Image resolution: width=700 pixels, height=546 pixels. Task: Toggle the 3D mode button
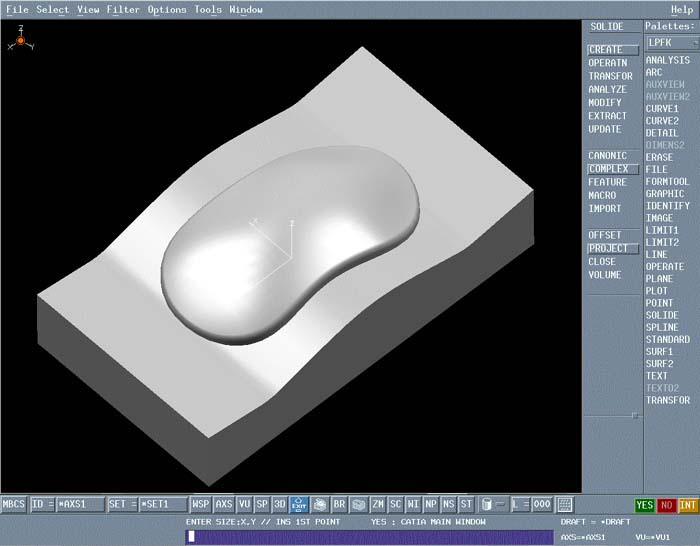coord(280,505)
